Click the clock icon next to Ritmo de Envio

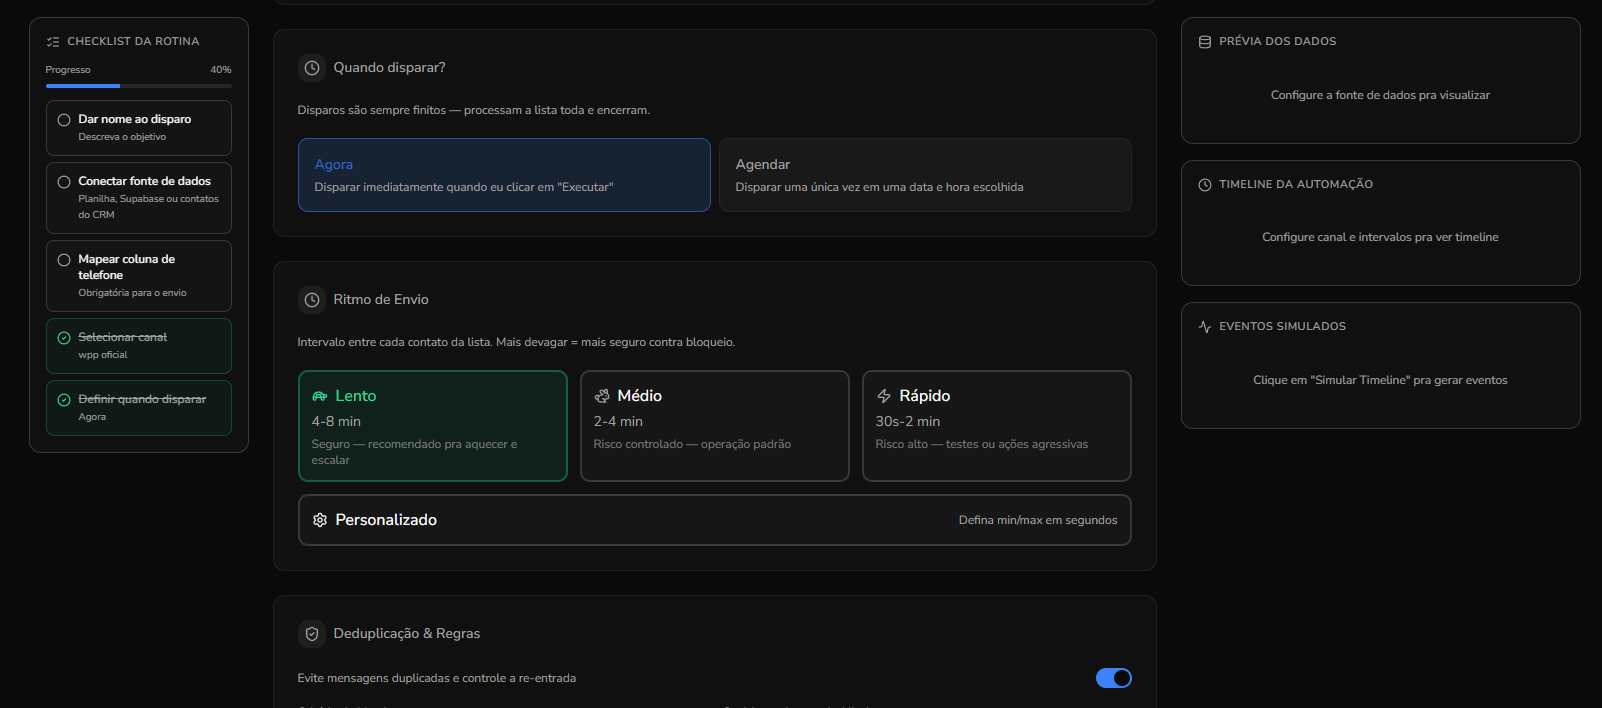click(312, 300)
